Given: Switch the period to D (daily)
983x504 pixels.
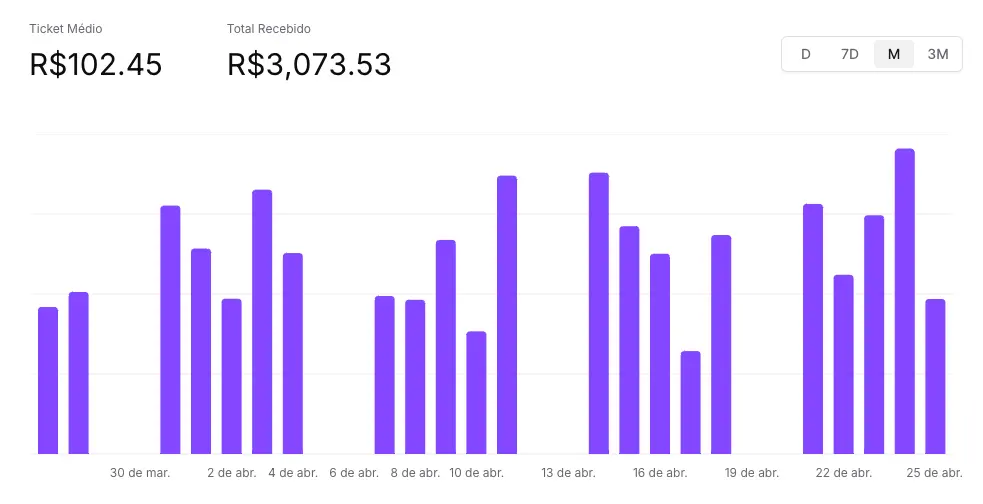Looking at the screenshot, I should coord(805,54).
